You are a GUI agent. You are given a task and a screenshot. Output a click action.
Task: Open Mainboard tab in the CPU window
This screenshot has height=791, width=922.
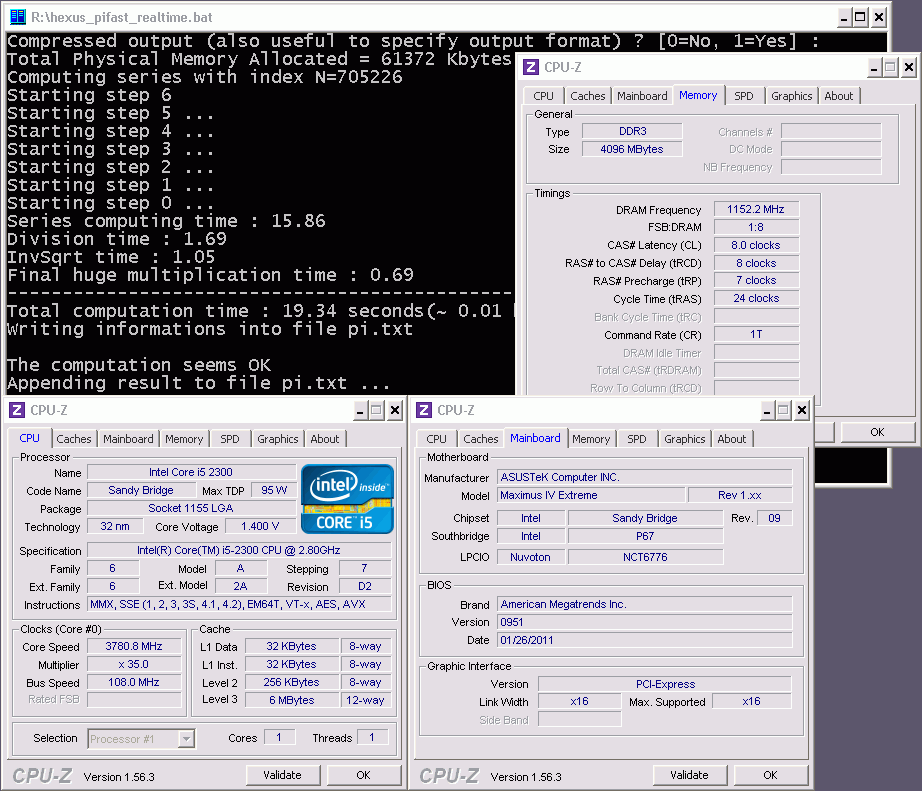coord(128,439)
